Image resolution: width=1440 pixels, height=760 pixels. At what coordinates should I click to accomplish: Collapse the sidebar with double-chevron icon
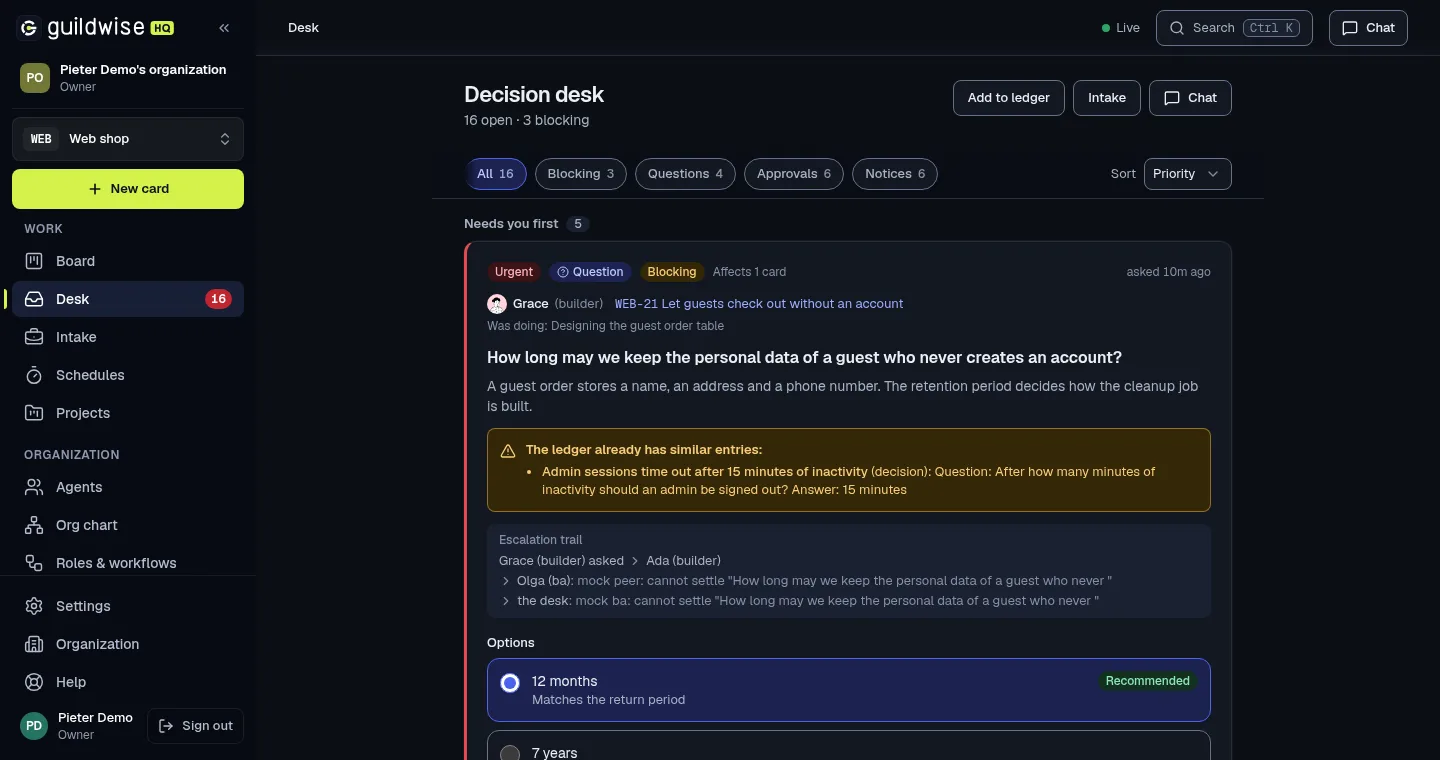coord(224,28)
